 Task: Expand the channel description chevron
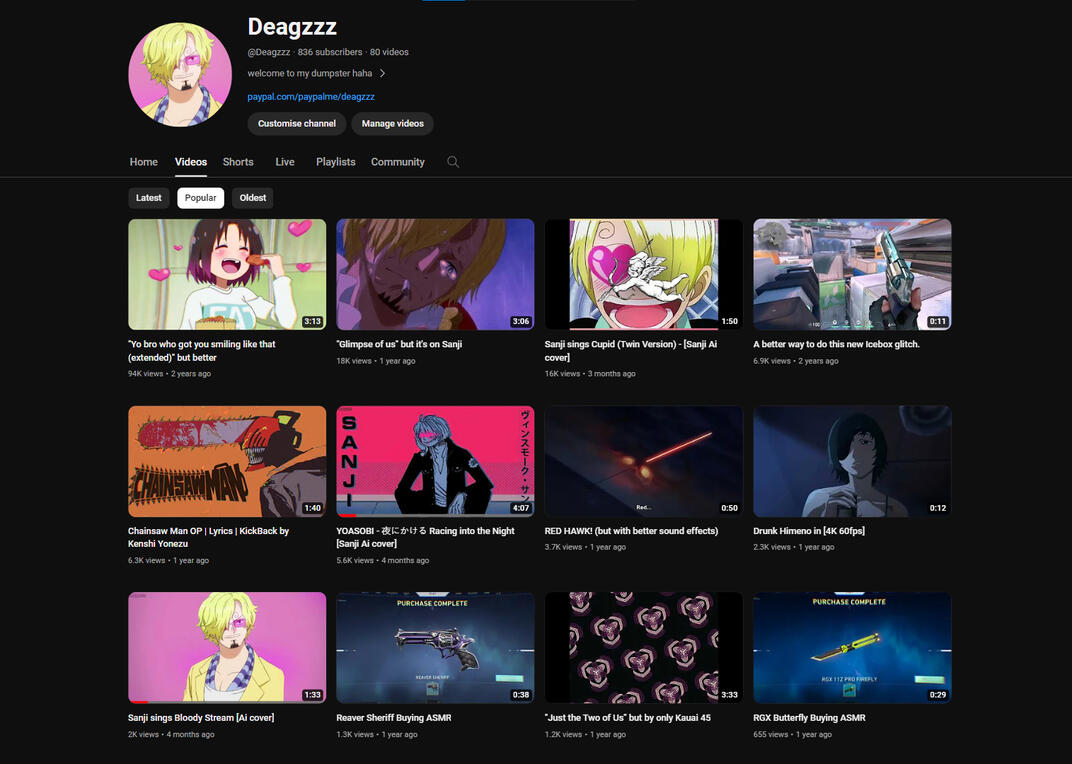(x=382, y=73)
